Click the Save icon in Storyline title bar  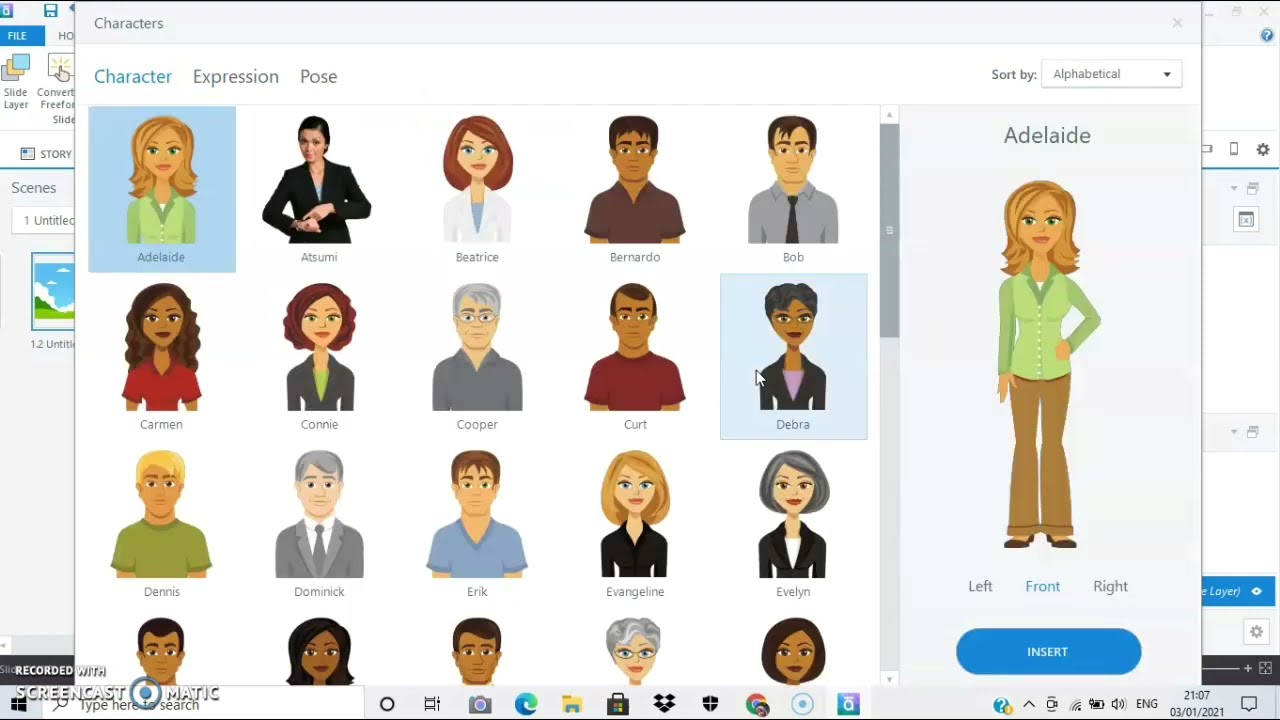[x=50, y=11]
